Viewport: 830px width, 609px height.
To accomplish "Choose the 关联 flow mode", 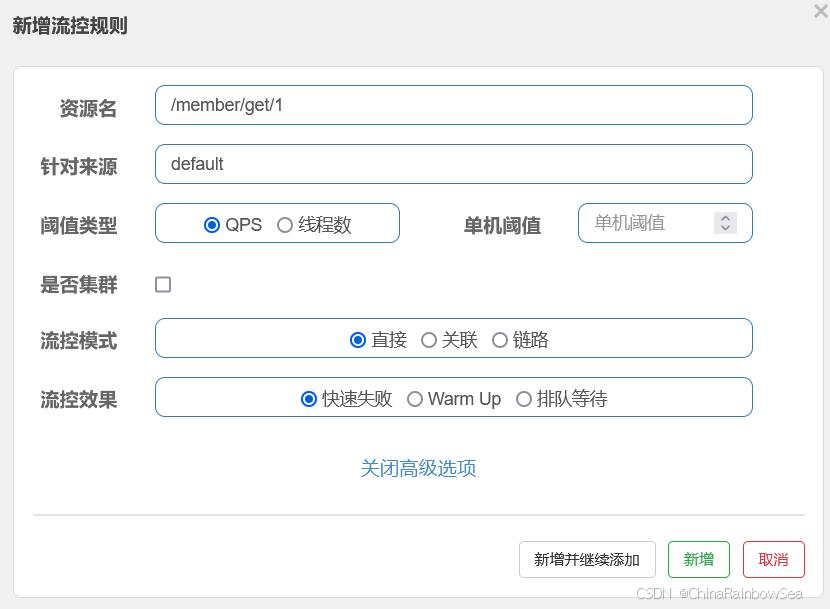I will click(429, 340).
